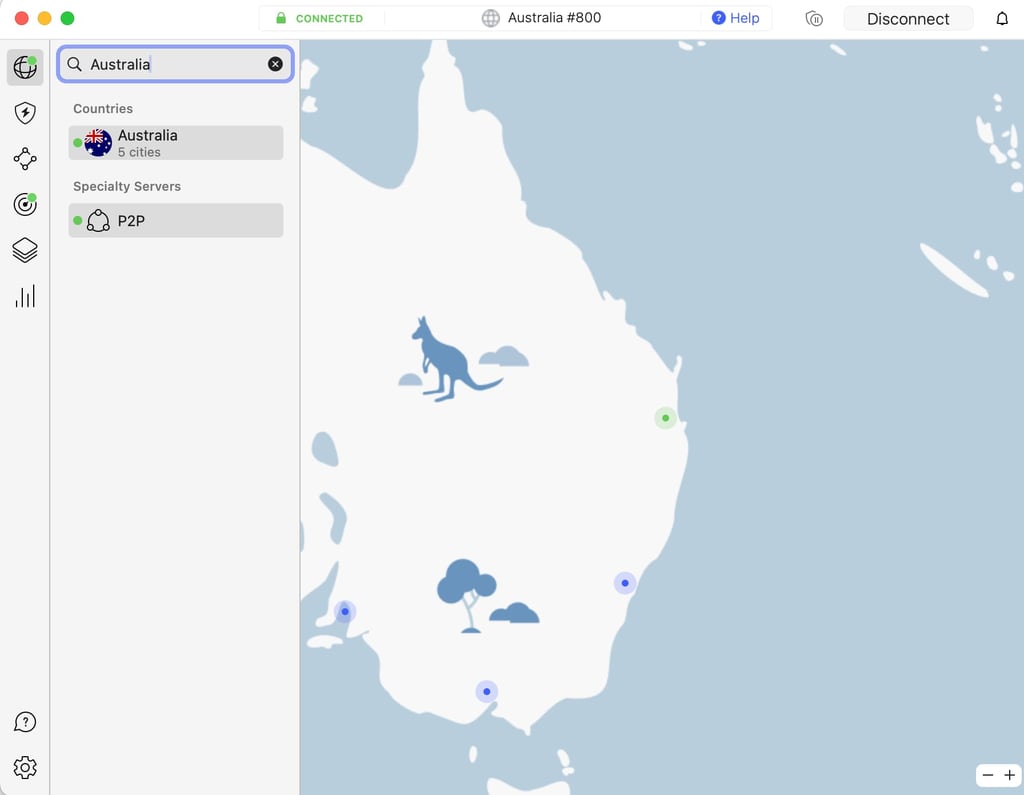This screenshot has width=1024, height=795.
Task: Click the Disconnect button
Action: [908, 19]
